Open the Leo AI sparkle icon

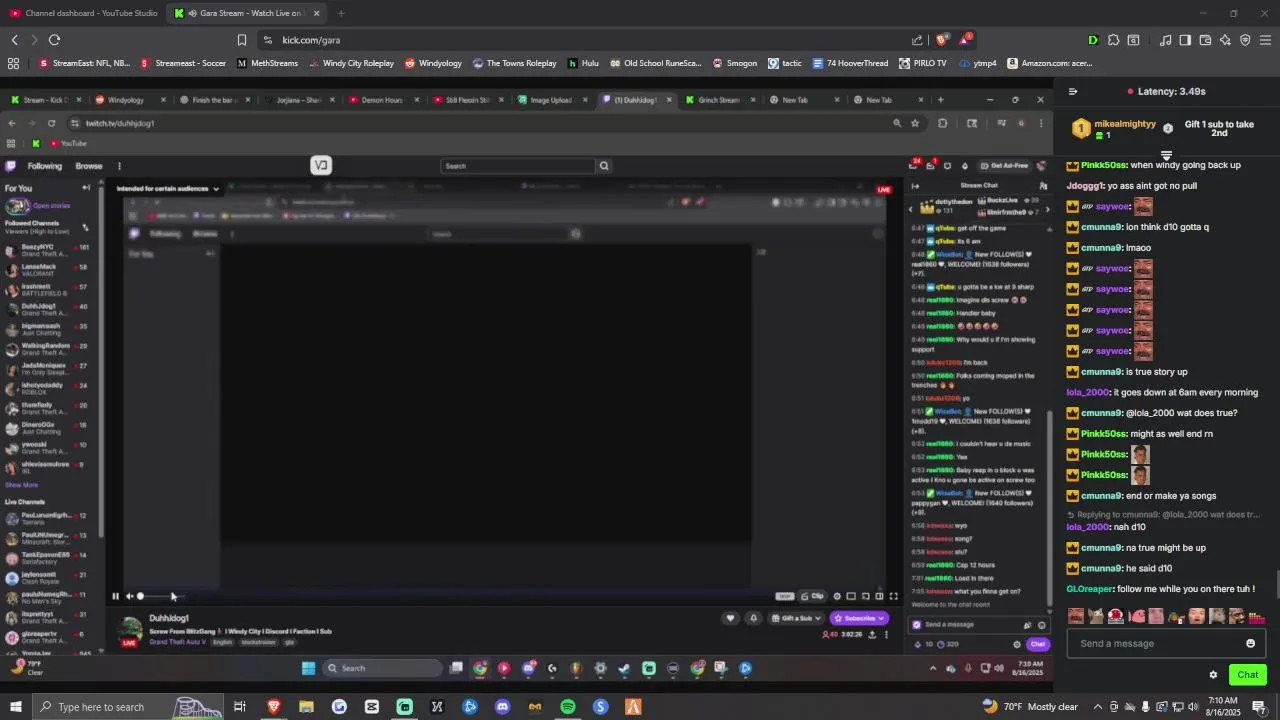pos(1225,40)
